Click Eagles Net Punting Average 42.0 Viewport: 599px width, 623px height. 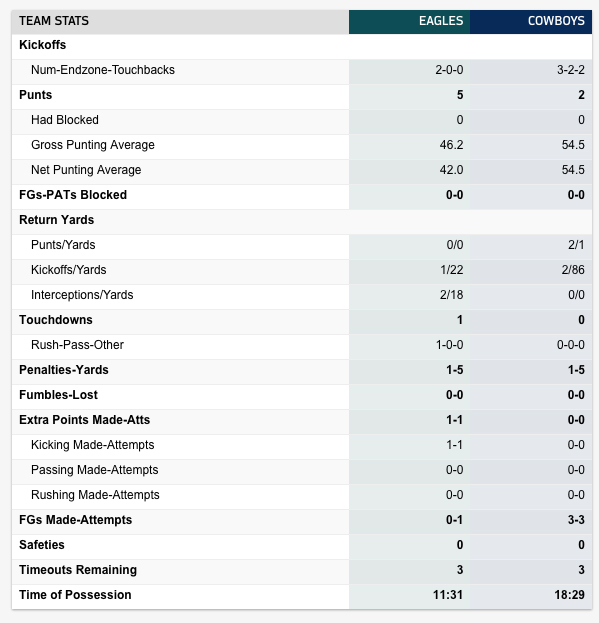tap(451, 170)
